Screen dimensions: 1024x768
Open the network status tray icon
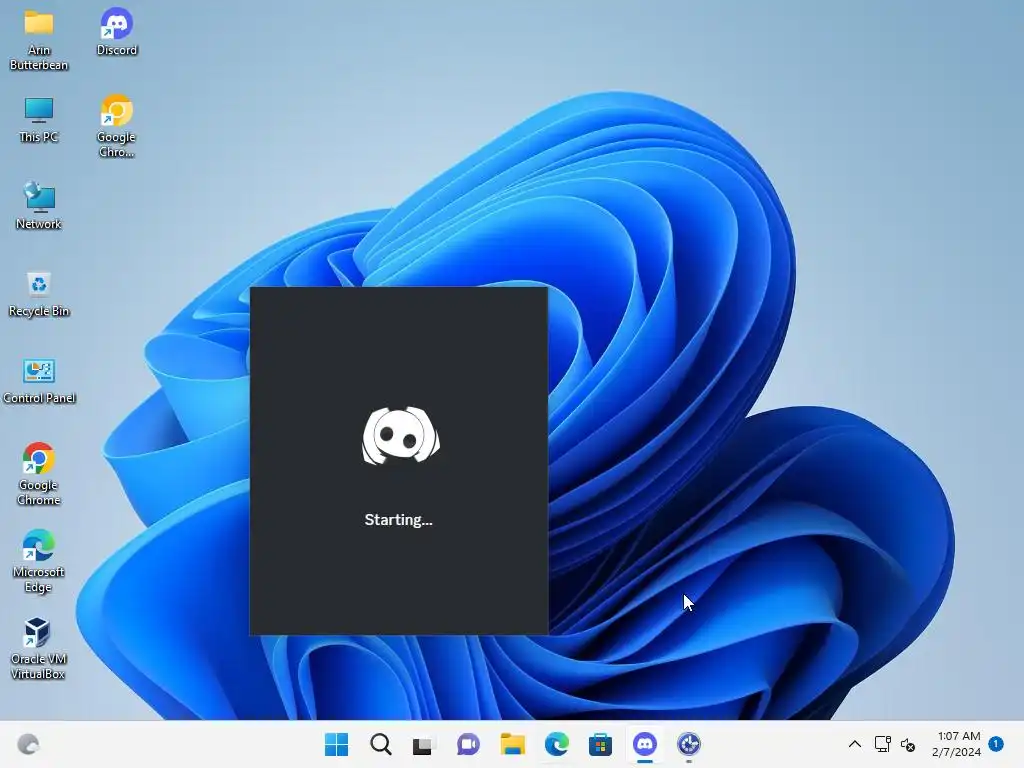tap(882, 744)
